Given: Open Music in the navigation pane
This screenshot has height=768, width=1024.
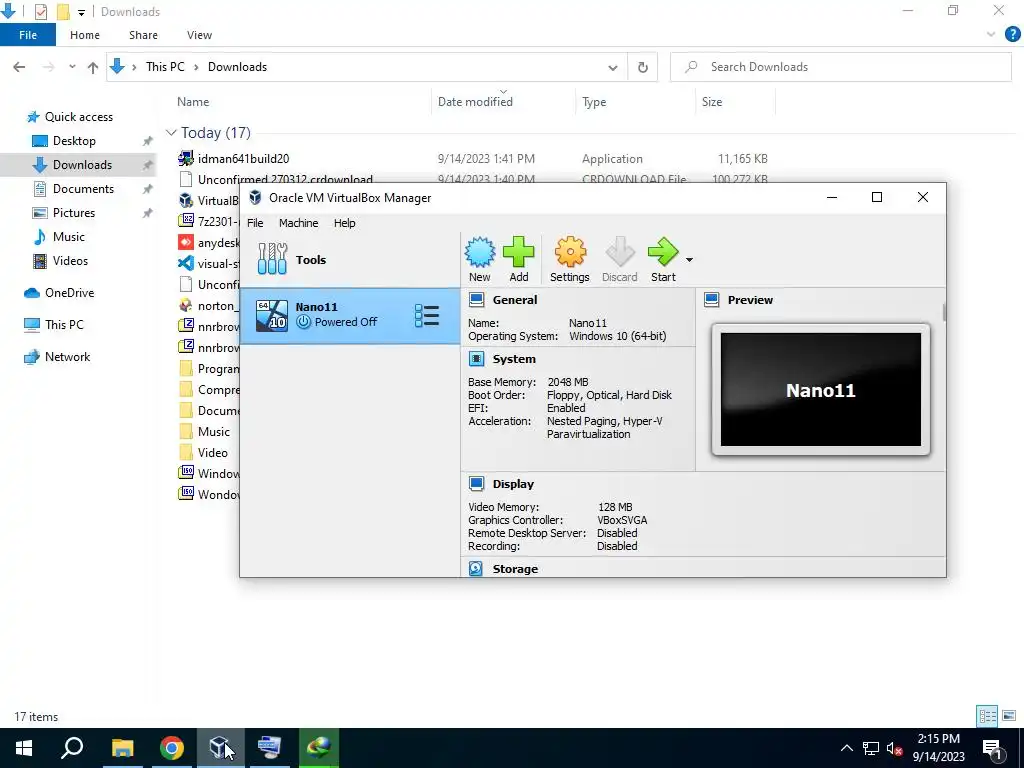Looking at the screenshot, I should (x=68, y=237).
